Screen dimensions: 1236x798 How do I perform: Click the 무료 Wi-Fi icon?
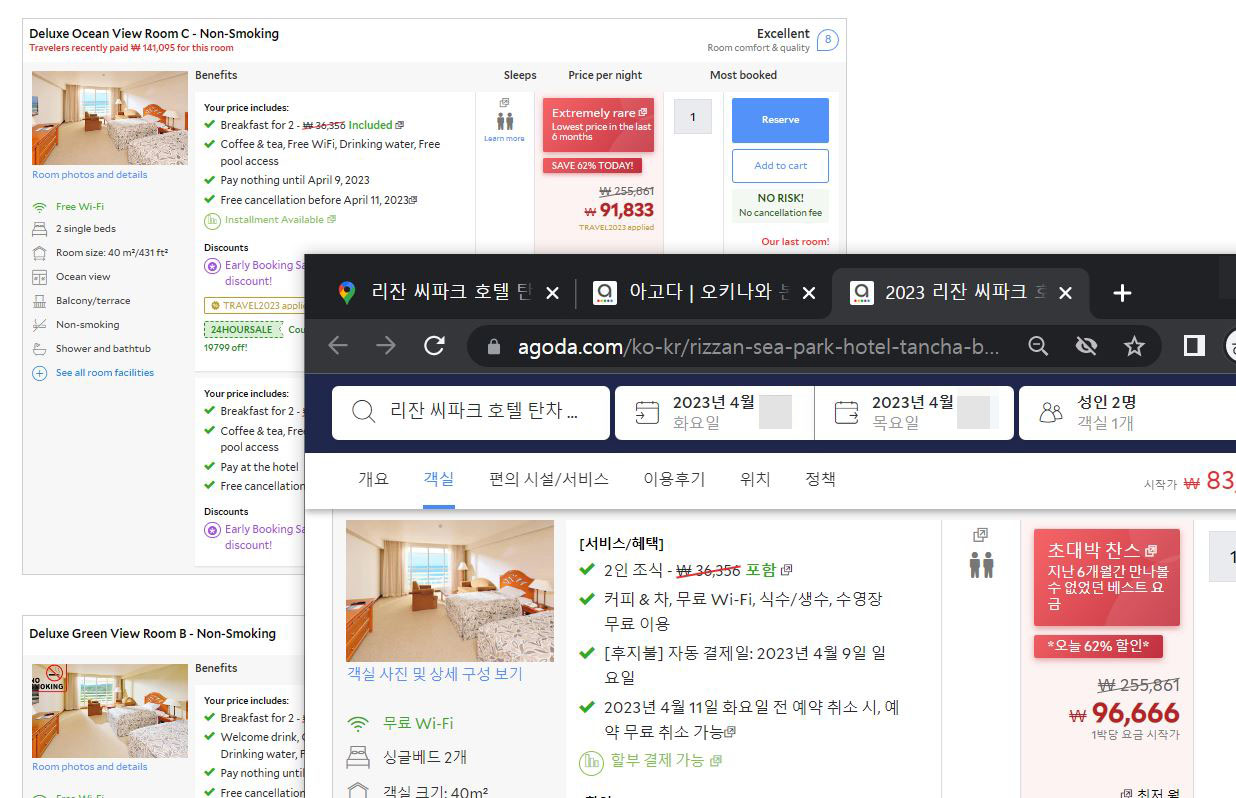[x=357, y=724]
